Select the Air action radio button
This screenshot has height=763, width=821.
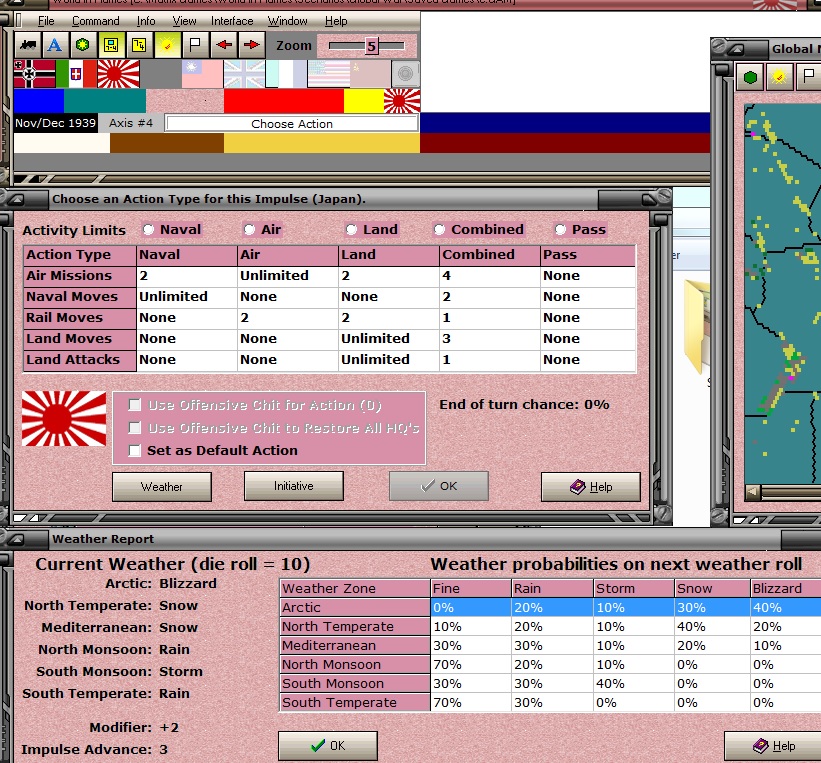pos(249,229)
